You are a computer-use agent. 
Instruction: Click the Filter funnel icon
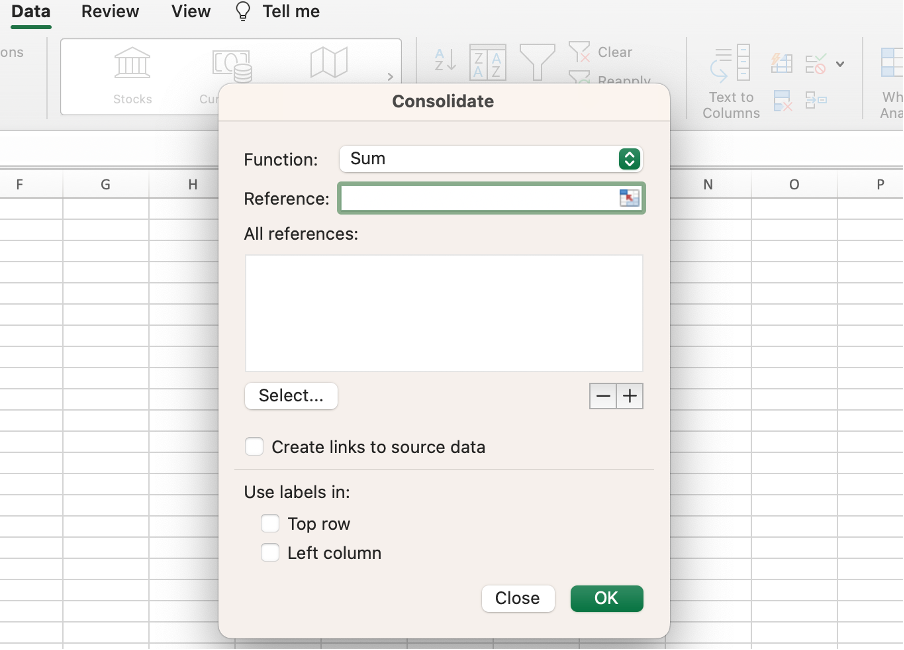click(x=537, y=62)
